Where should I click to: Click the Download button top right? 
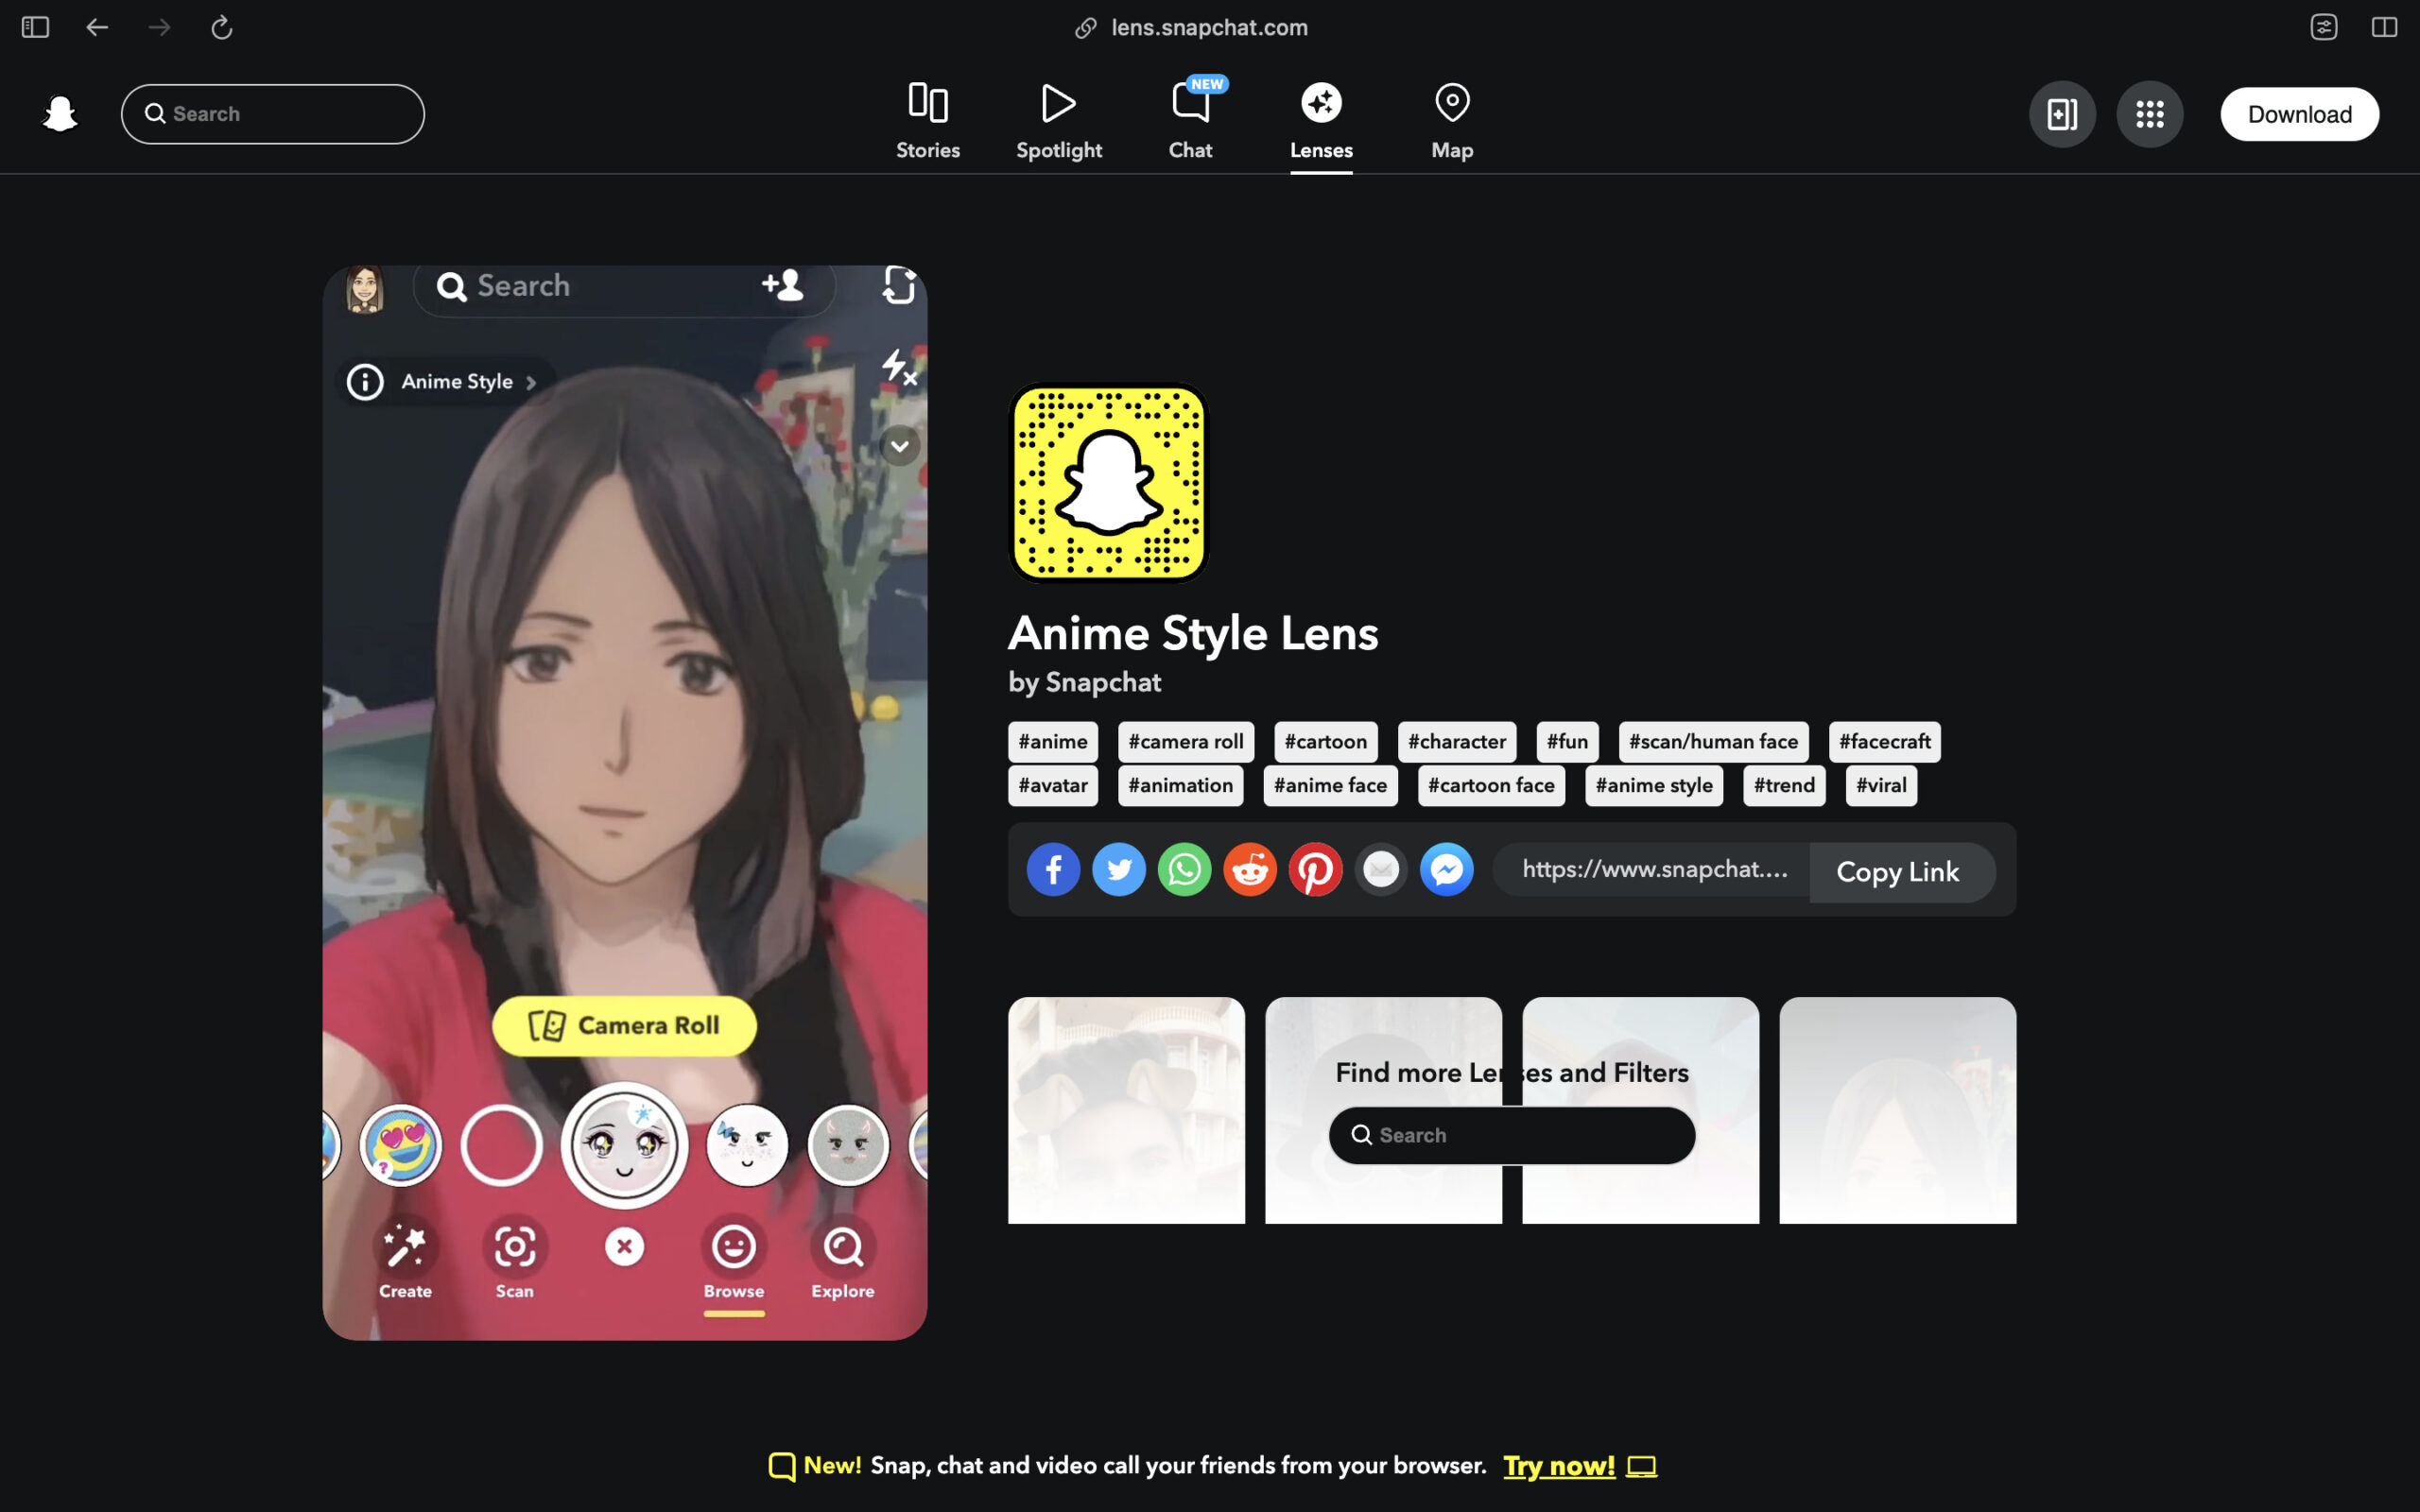[2300, 113]
